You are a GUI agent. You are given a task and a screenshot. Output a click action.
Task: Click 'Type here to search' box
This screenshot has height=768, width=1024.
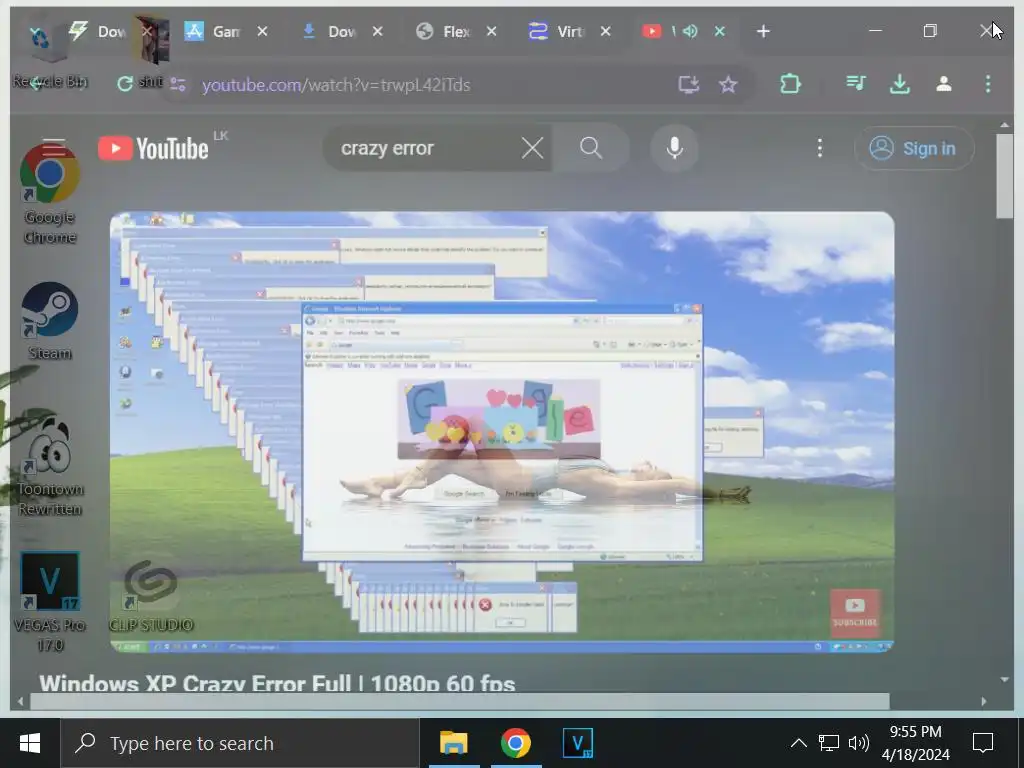[240, 743]
